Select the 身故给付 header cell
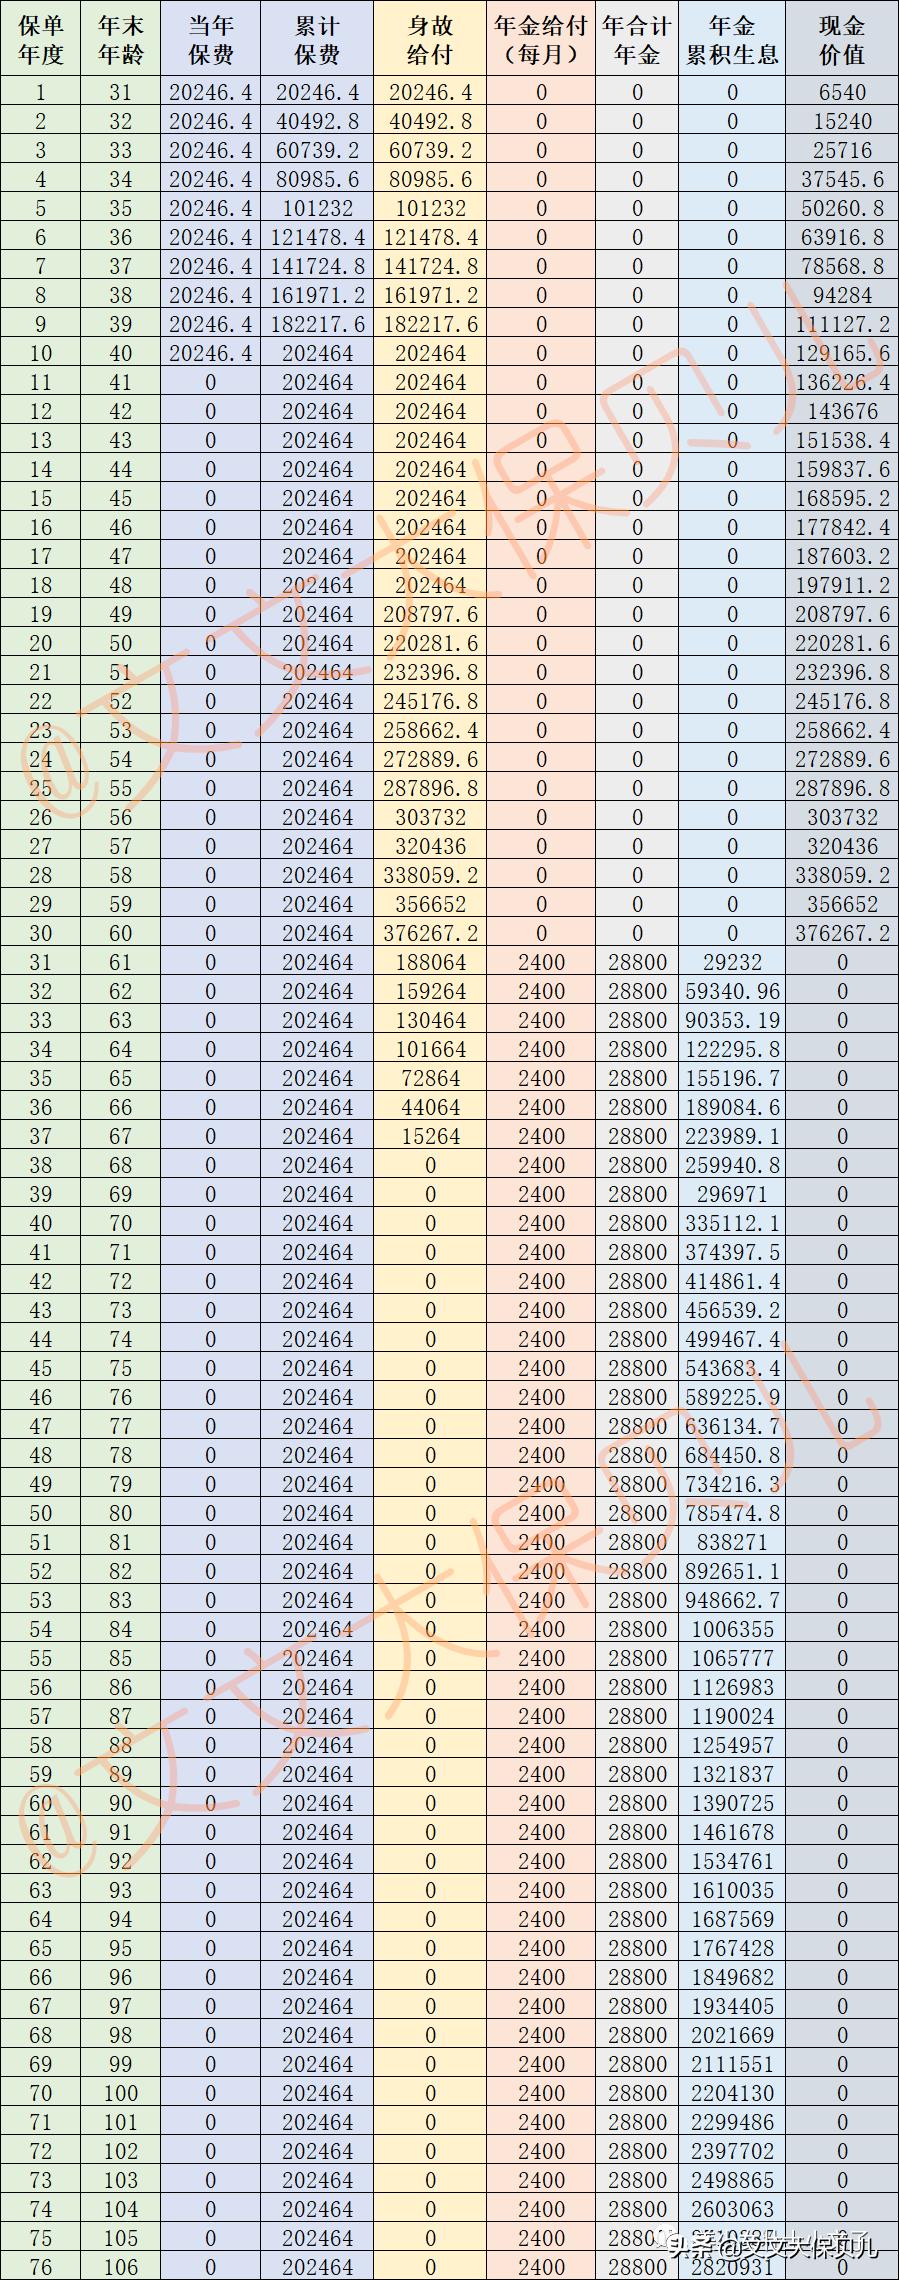The image size is (899, 2280). click(430, 40)
